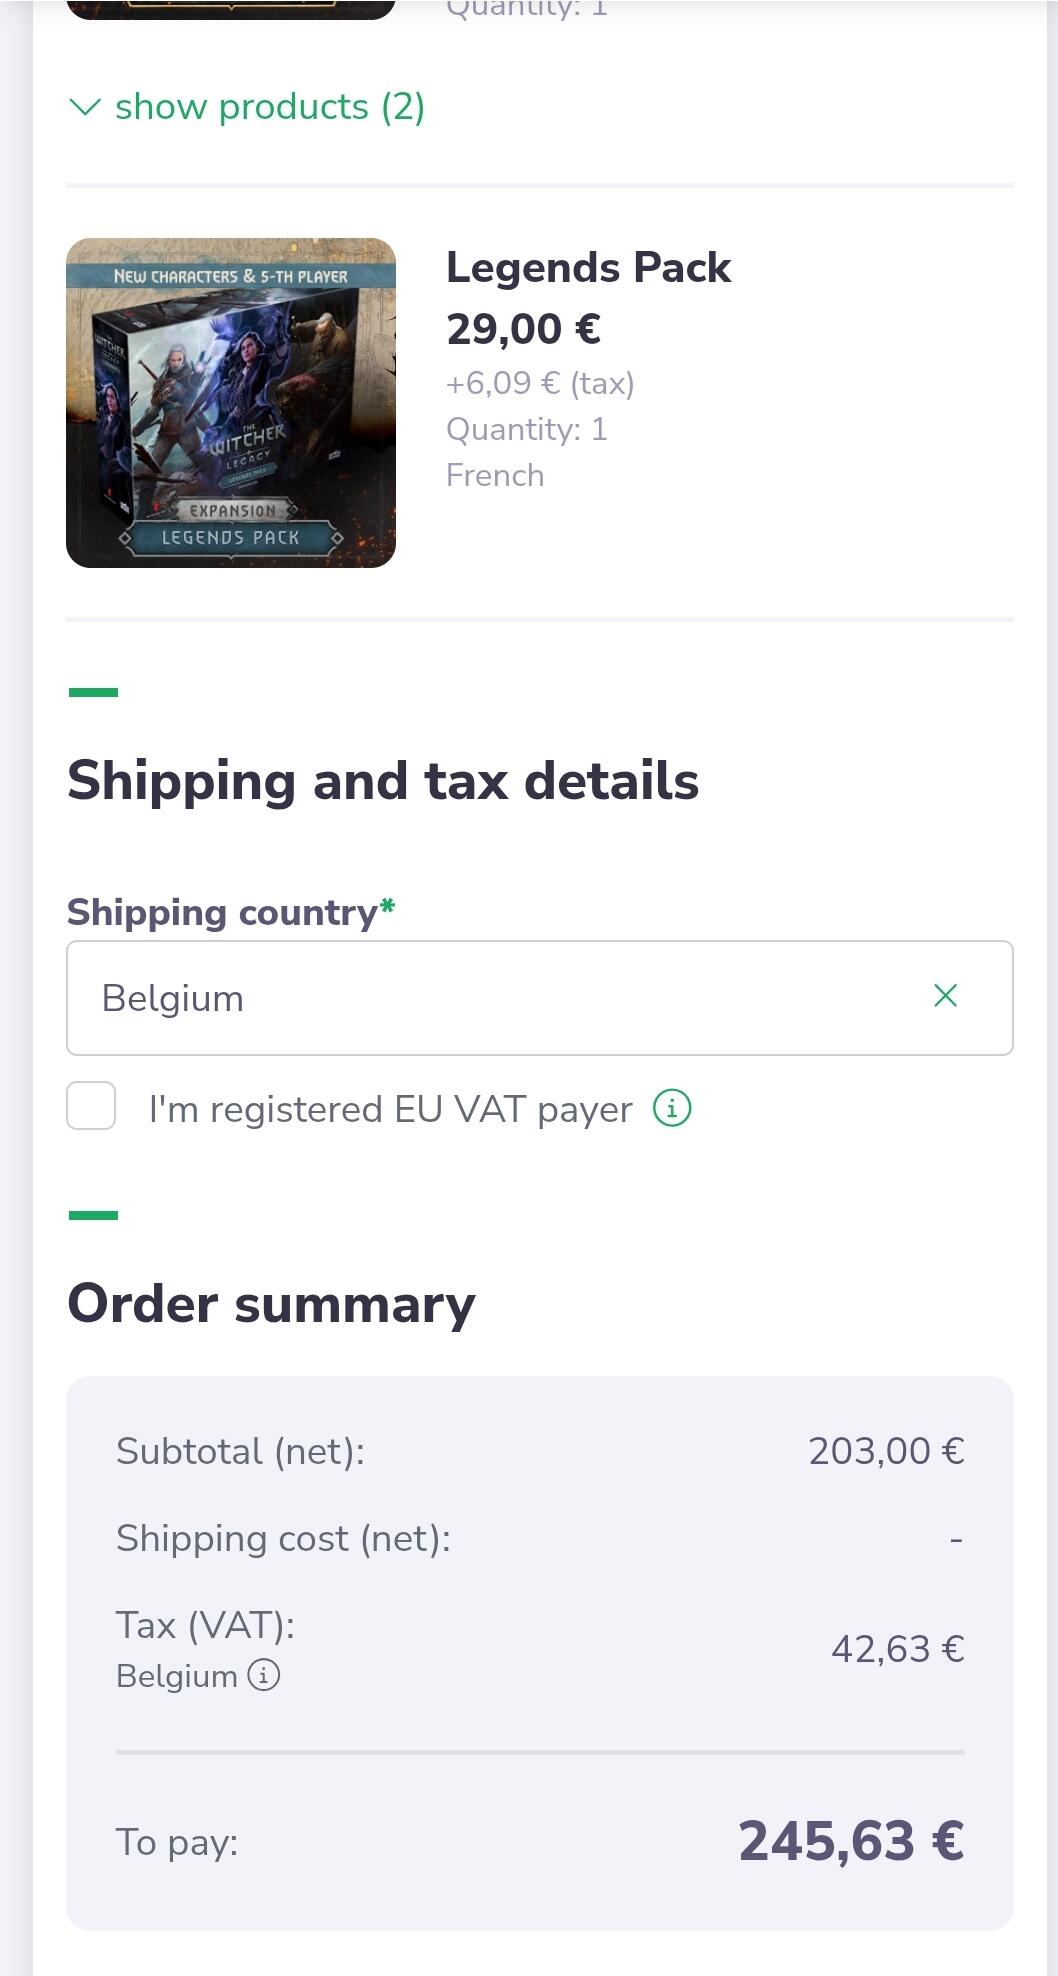Click the 29,00 € Legends Pack price
Image resolution: width=1058 pixels, height=1976 pixels.
tap(523, 329)
